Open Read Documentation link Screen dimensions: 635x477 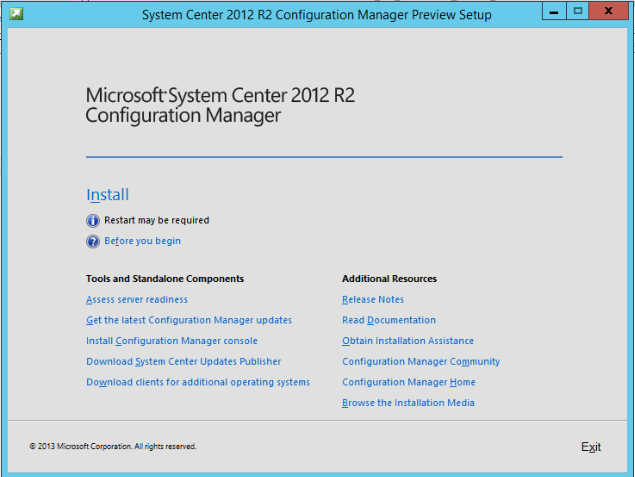coord(389,320)
